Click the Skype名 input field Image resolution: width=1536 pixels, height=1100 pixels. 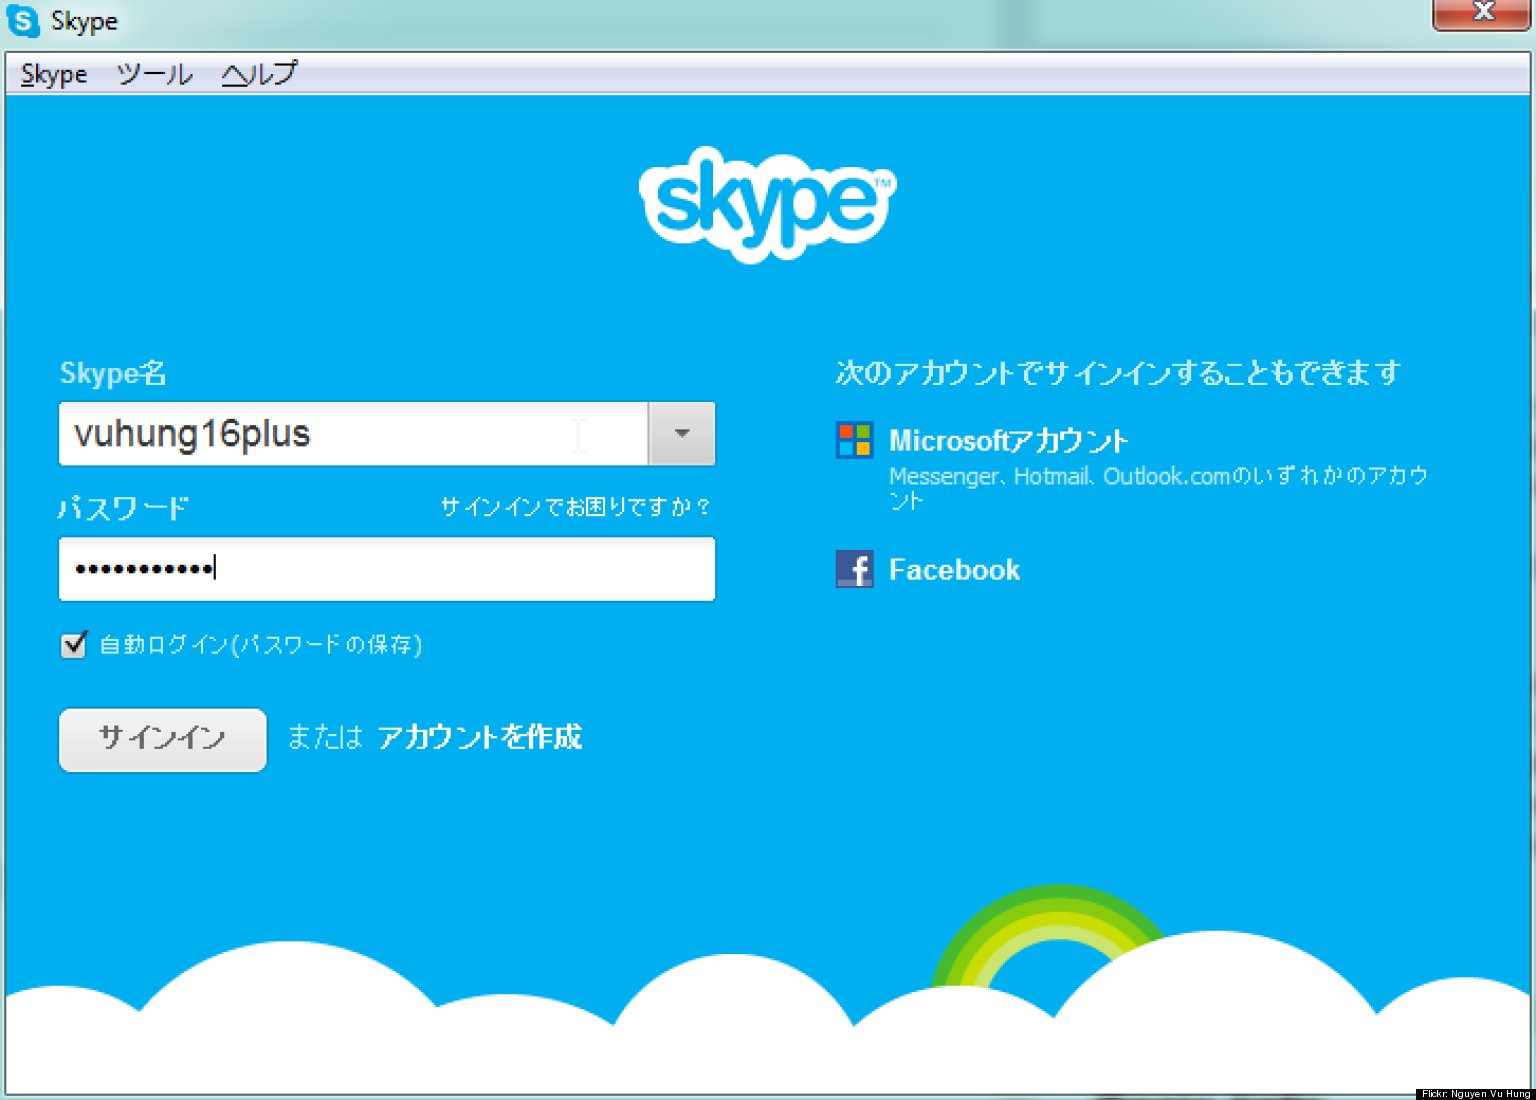coord(353,434)
